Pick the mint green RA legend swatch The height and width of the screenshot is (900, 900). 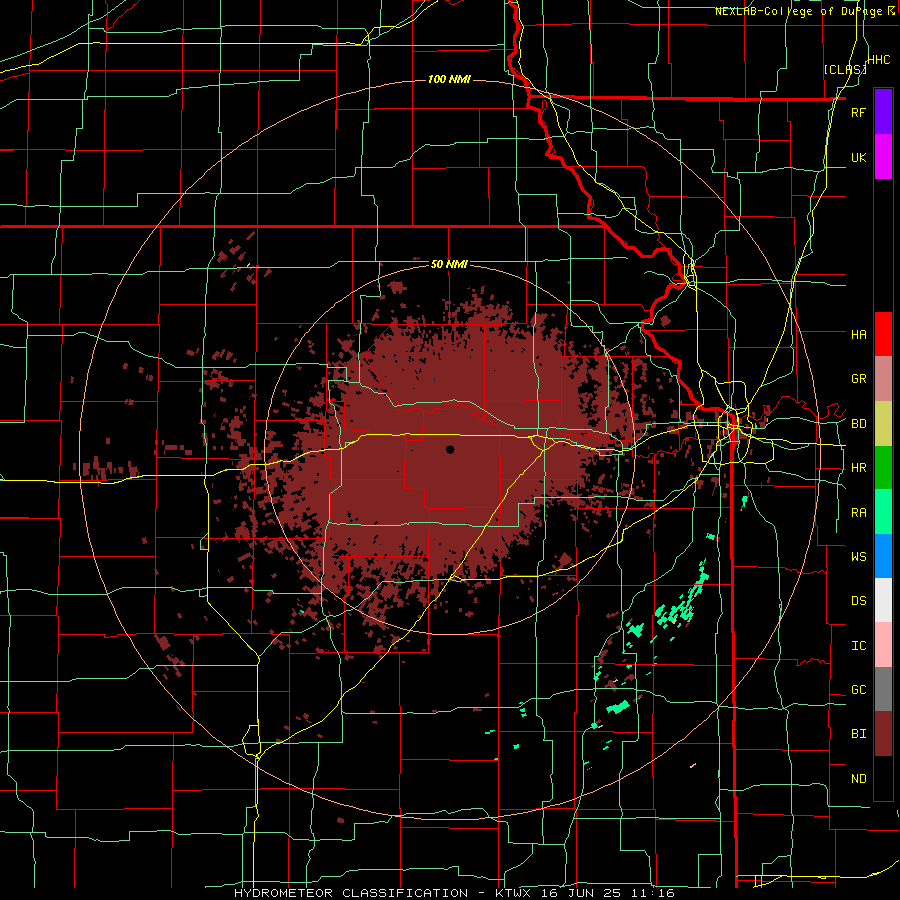tap(883, 512)
